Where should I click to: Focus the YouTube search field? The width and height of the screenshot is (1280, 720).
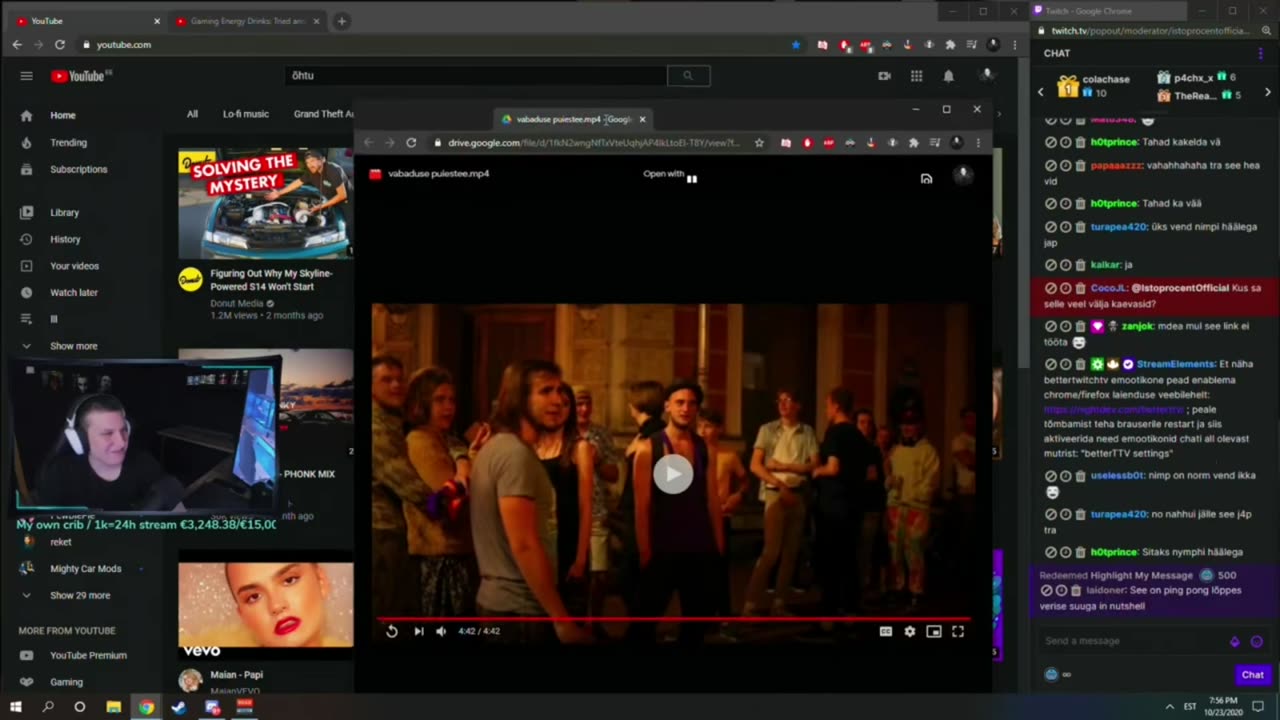coord(476,75)
